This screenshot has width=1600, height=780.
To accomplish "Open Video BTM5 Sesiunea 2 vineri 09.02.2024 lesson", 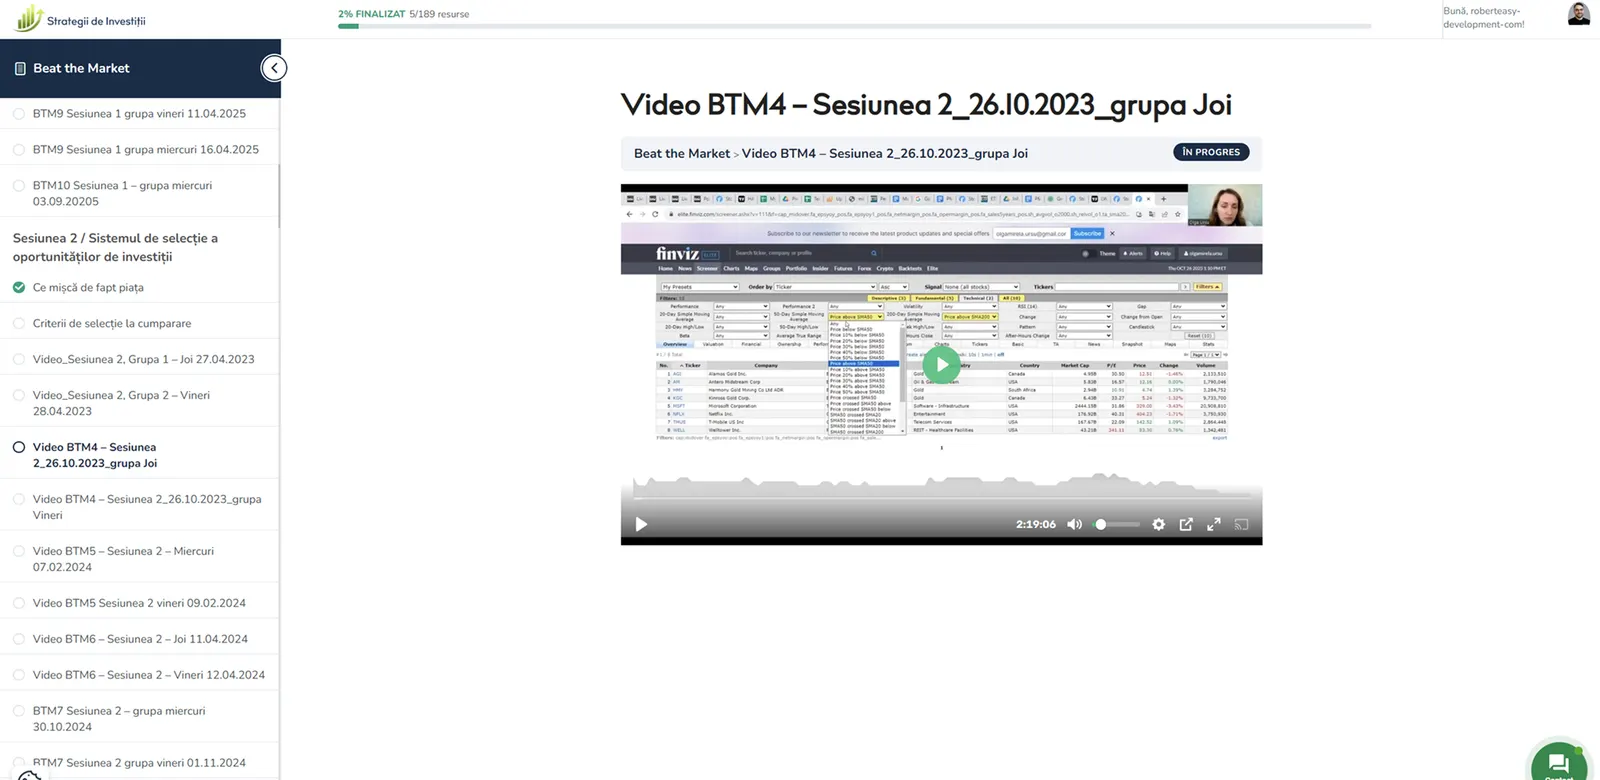I will [139, 603].
